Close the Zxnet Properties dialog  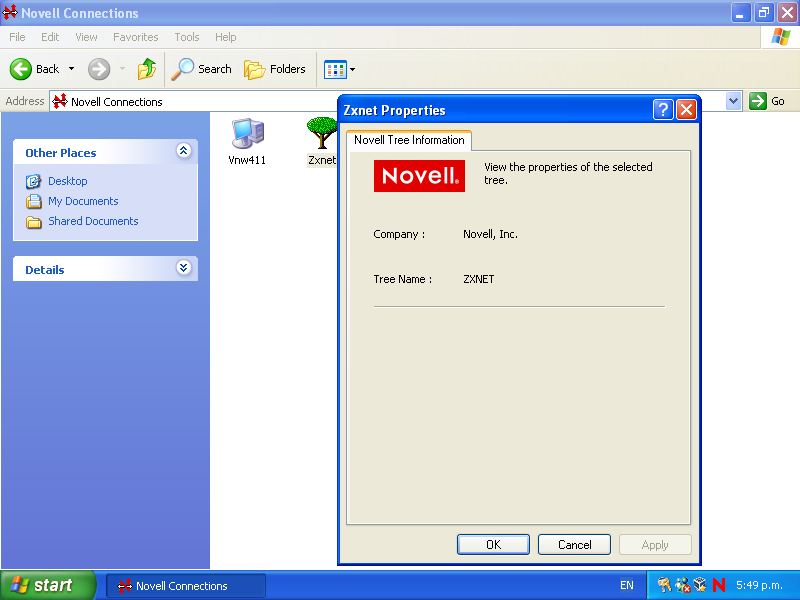[x=687, y=110]
